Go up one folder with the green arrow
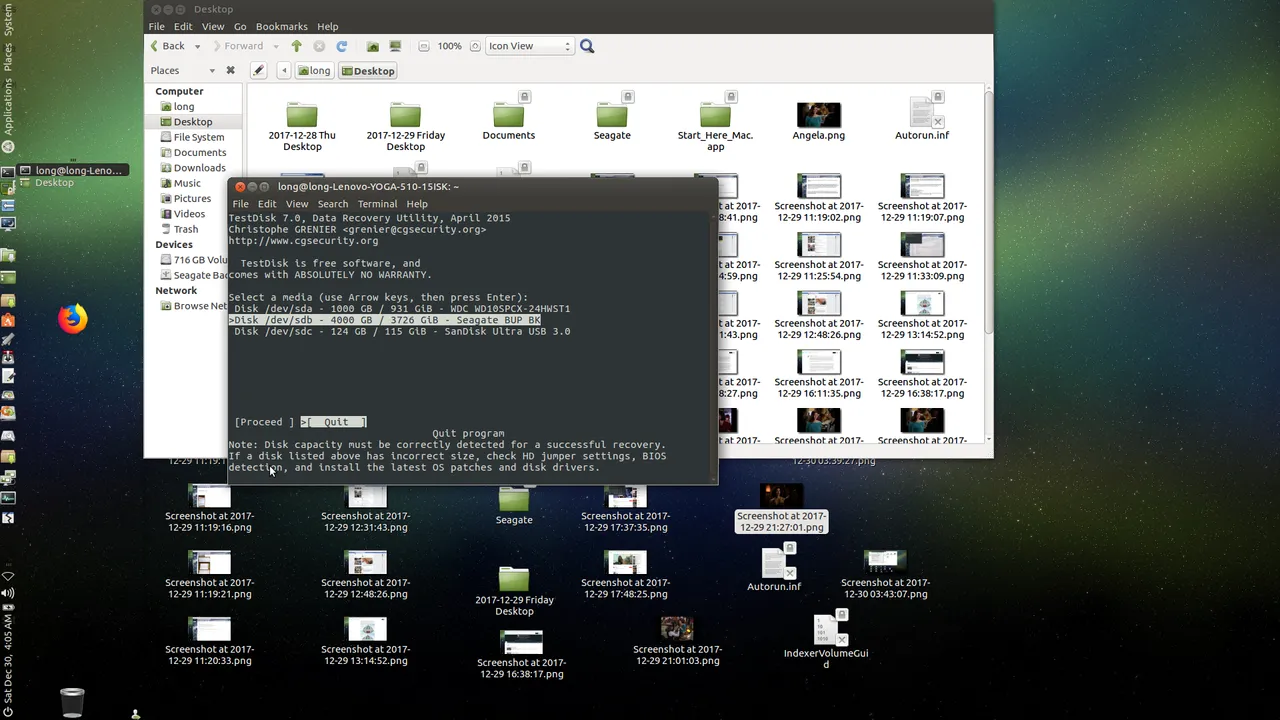 pos(296,46)
